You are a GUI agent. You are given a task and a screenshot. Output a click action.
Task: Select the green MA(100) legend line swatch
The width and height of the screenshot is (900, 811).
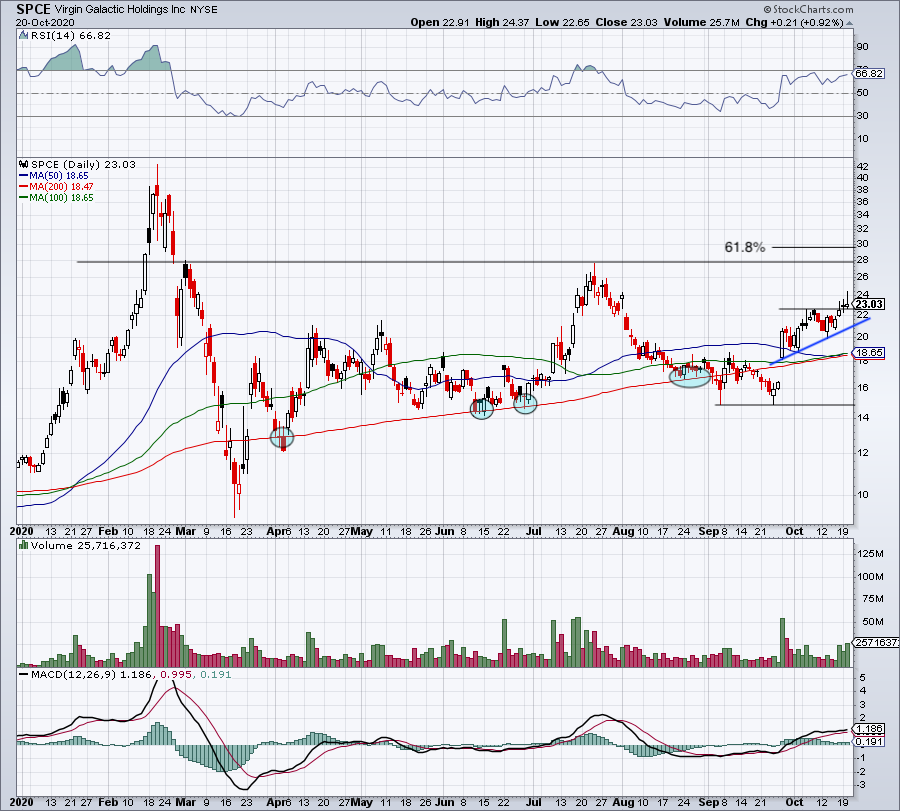coord(24,197)
